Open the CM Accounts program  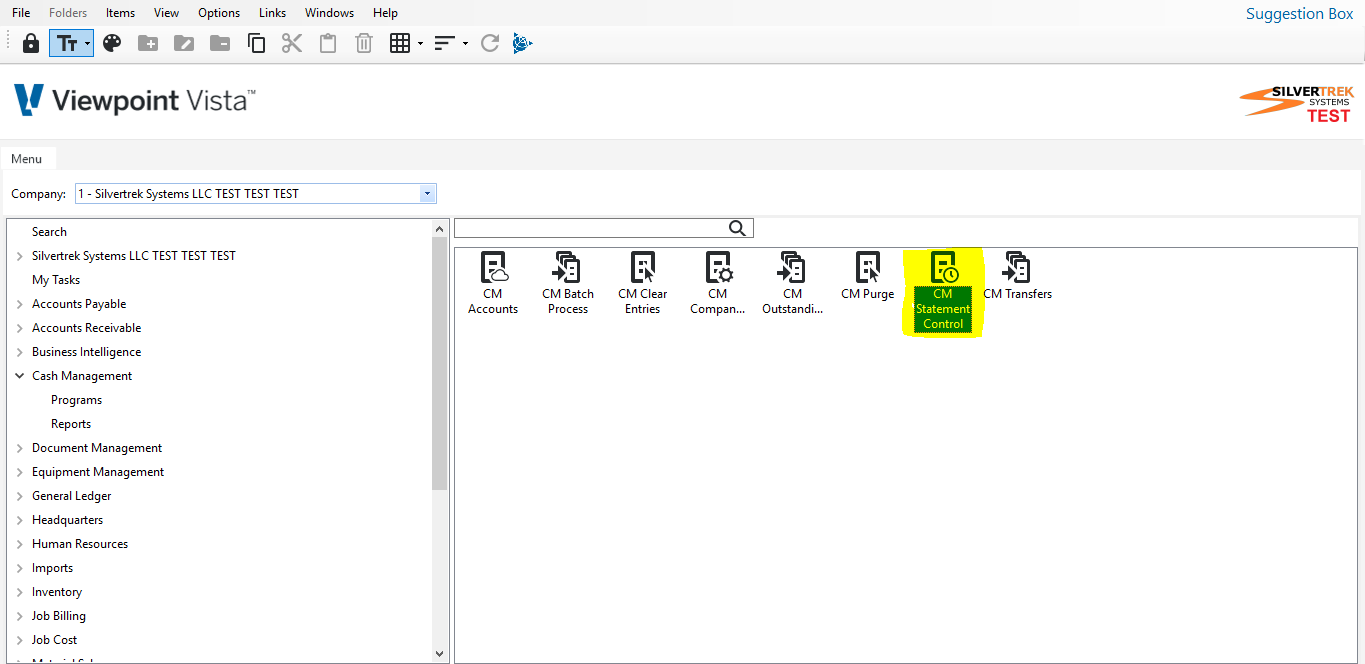coord(493,284)
